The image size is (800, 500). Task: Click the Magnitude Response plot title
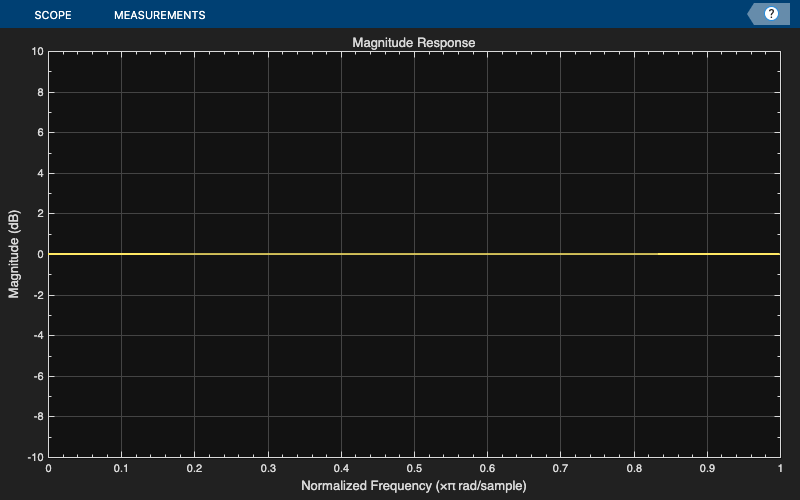[414, 42]
